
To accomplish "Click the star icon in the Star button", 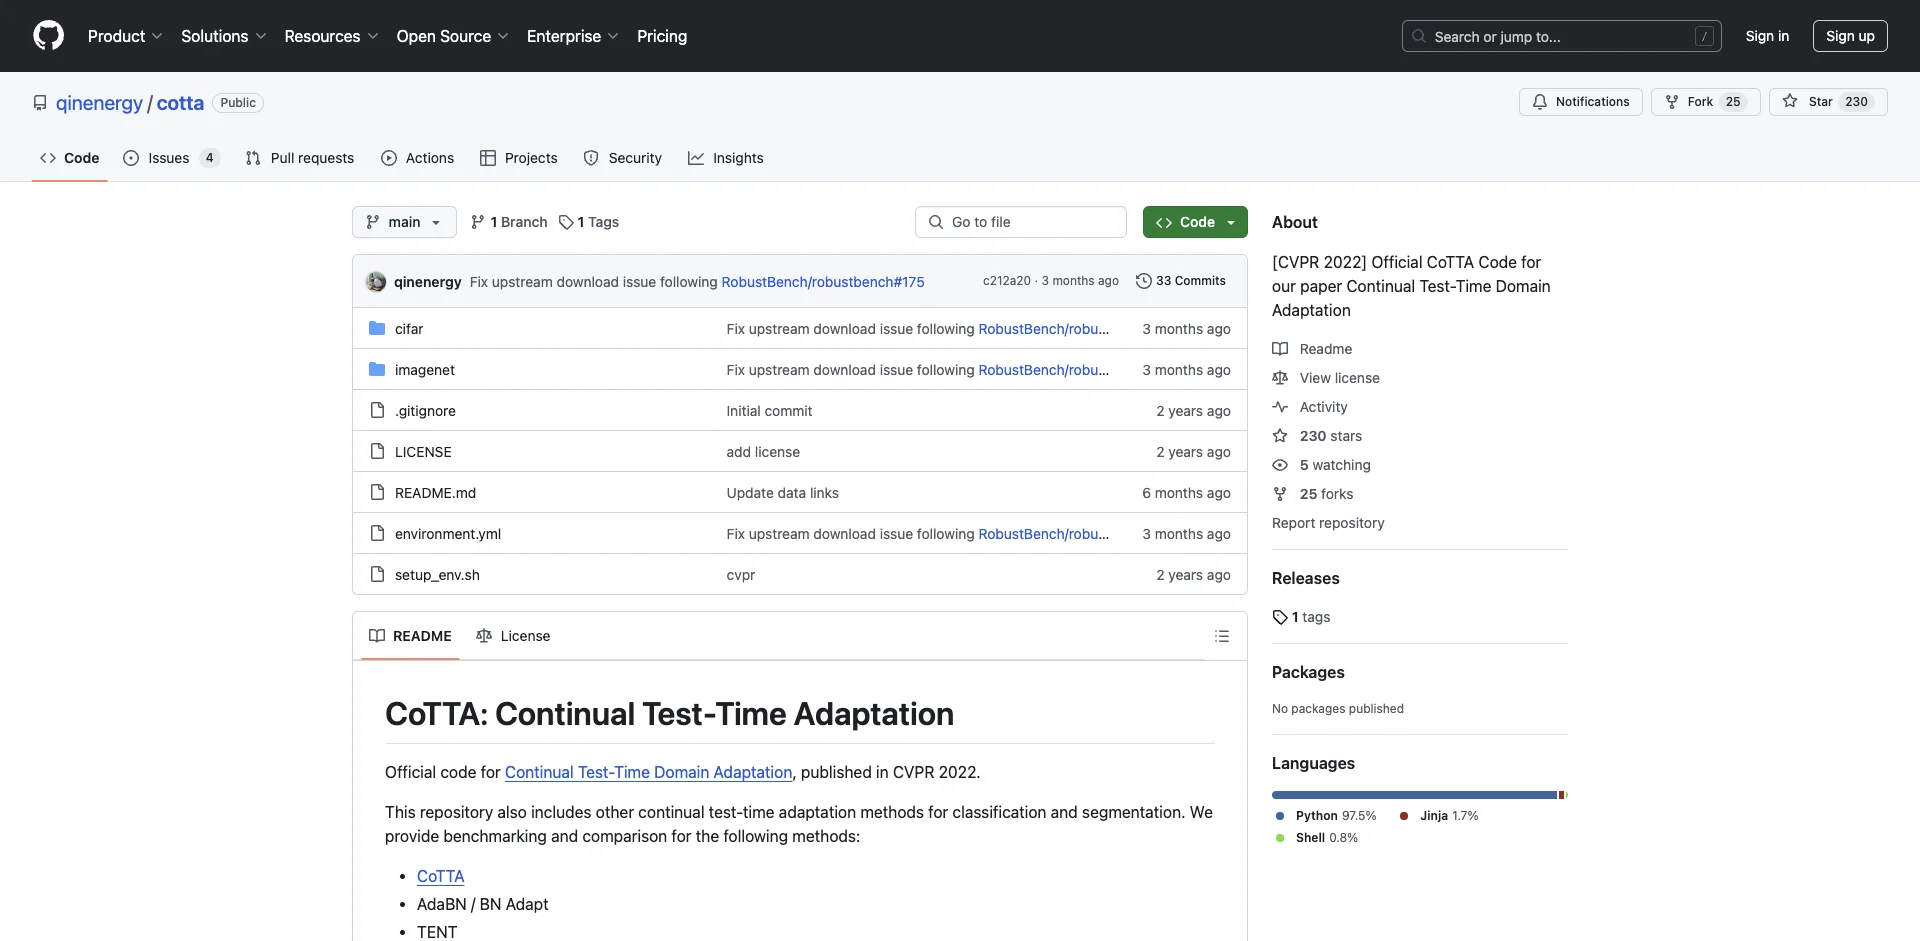I will (1790, 102).
